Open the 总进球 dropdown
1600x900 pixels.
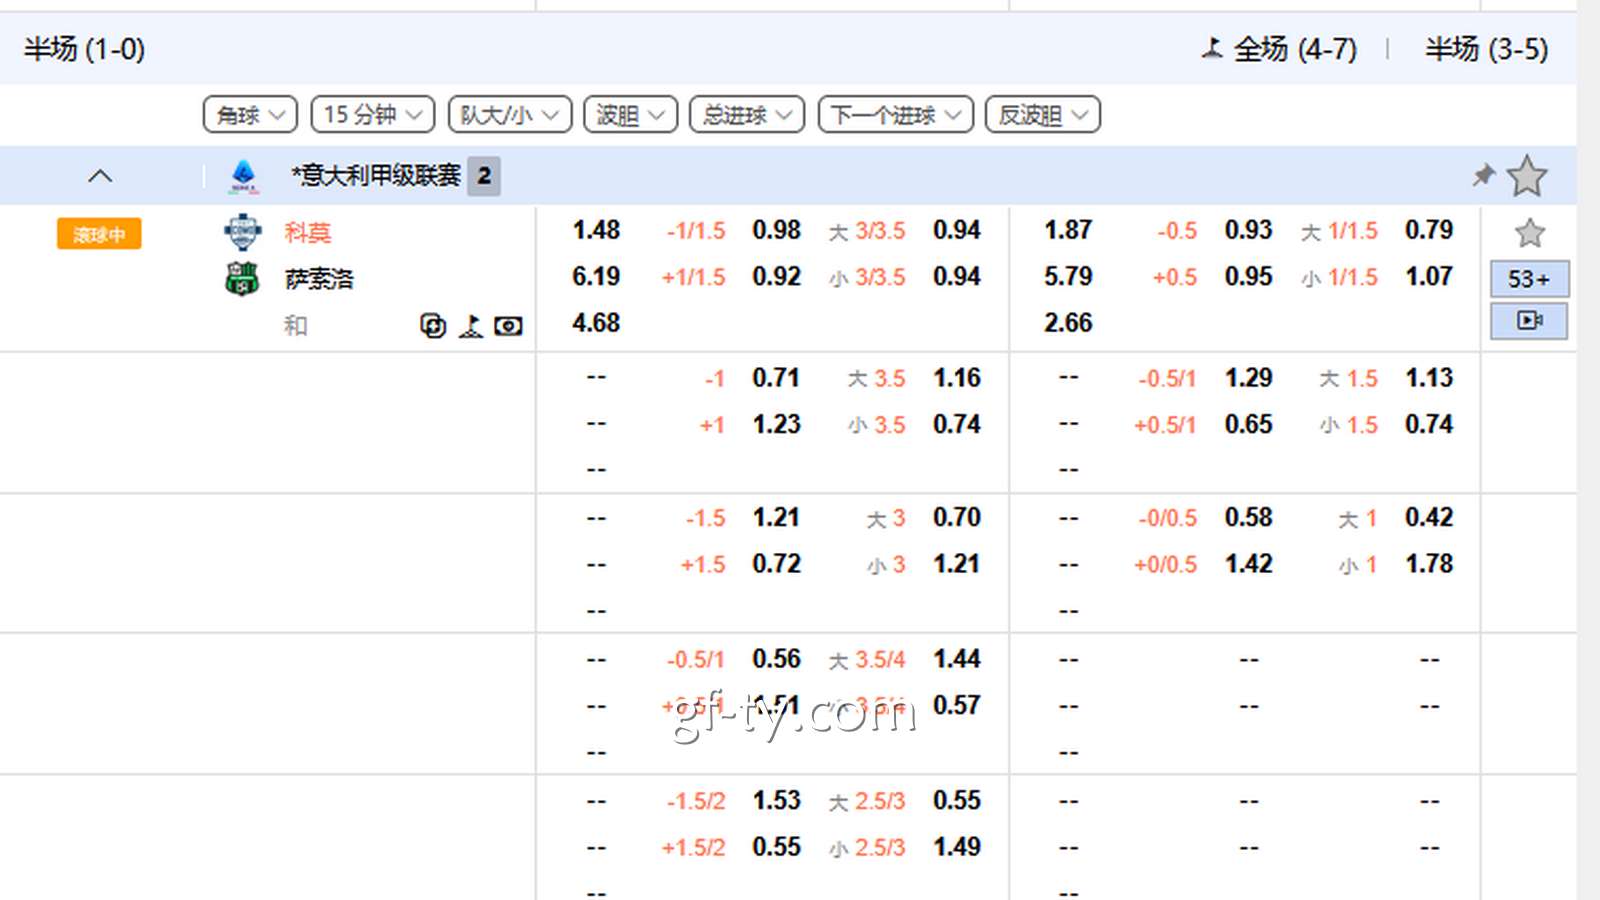click(747, 115)
